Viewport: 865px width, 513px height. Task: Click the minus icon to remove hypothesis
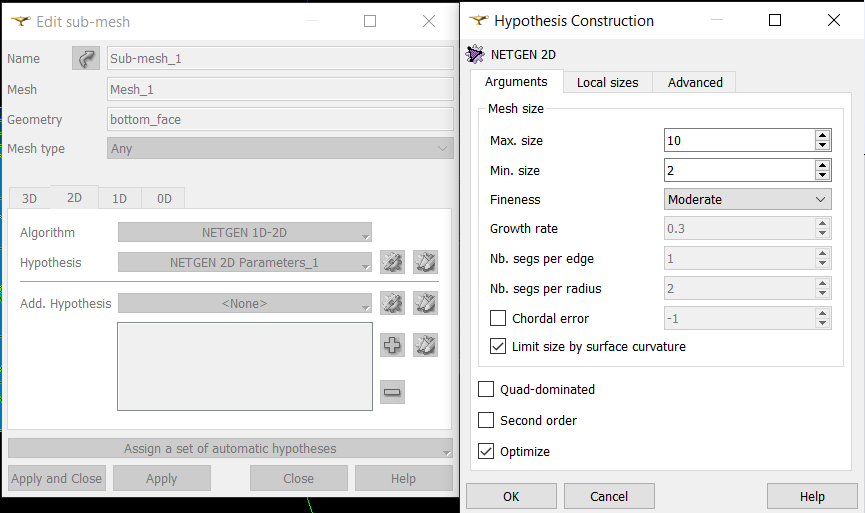(392, 392)
